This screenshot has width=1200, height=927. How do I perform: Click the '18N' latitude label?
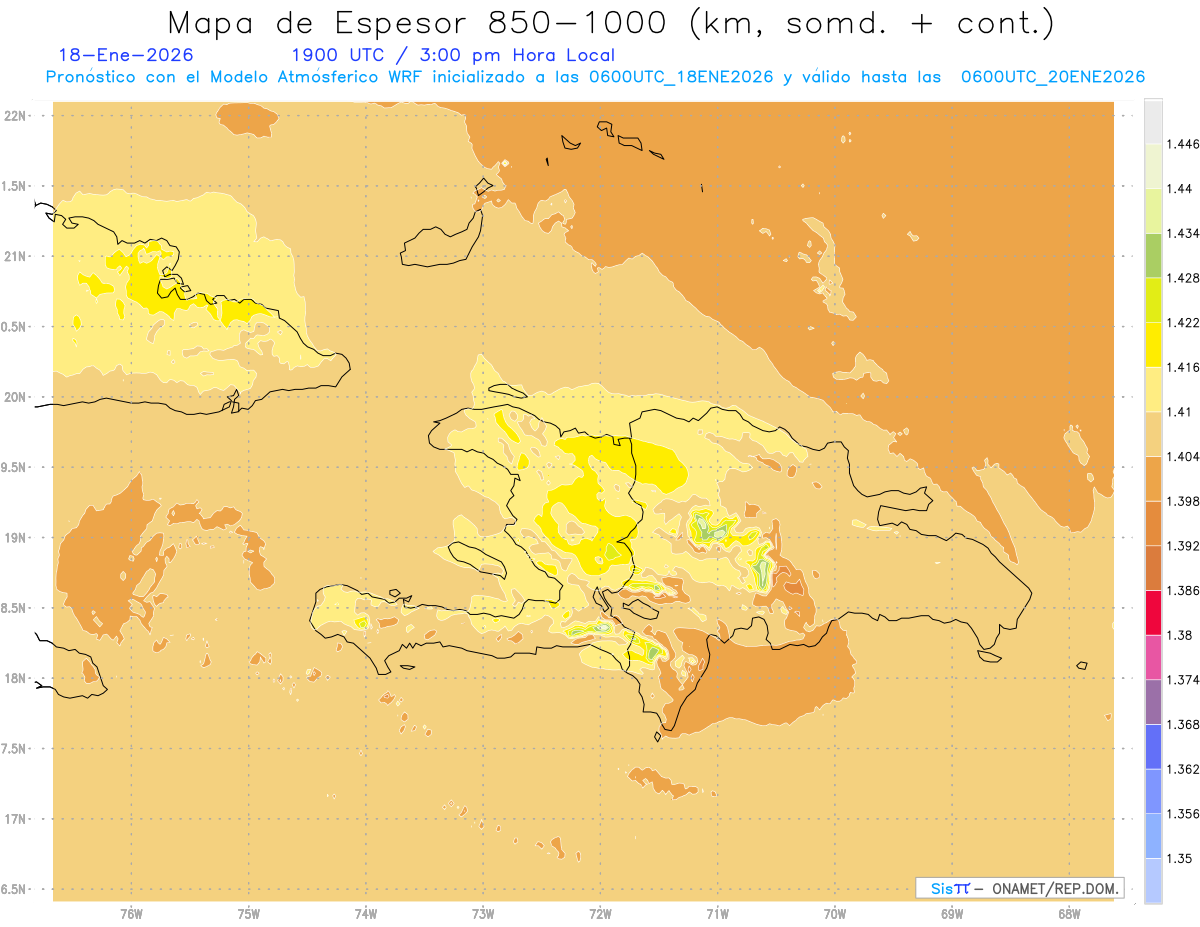15,678
